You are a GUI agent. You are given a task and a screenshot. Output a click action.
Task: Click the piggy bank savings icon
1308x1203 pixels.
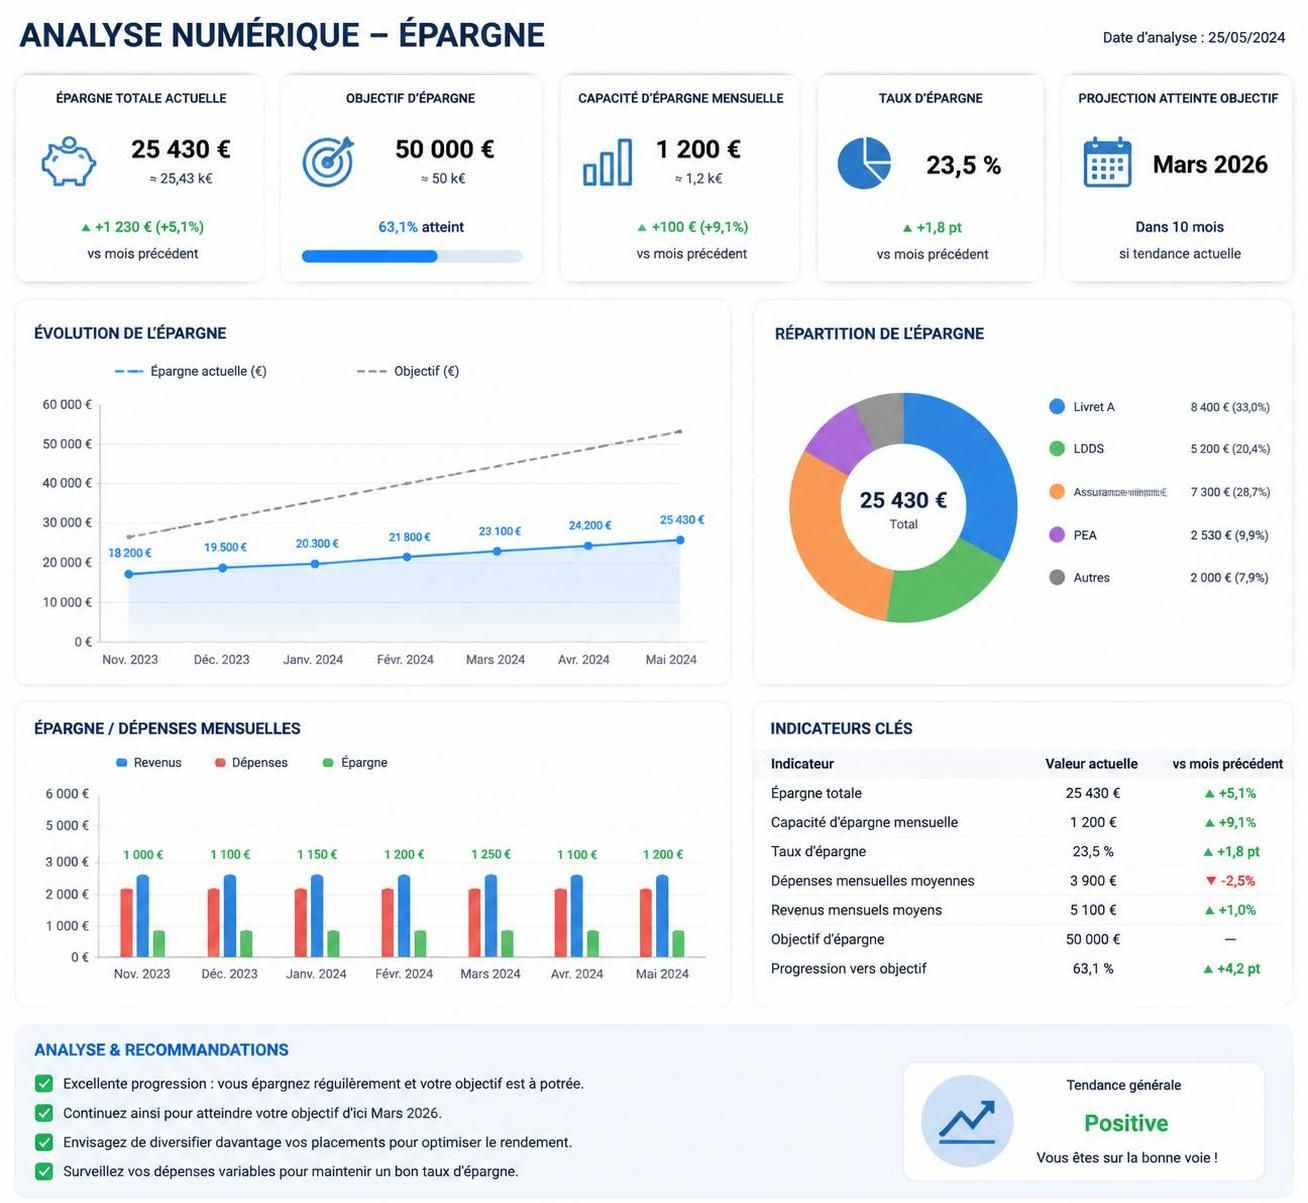pyautogui.click(x=69, y=162)
